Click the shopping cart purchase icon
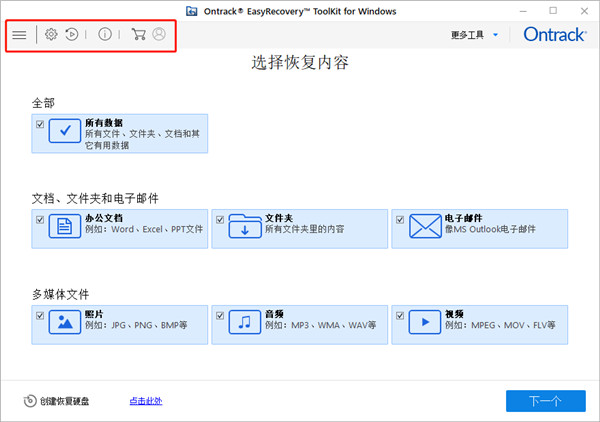This screenshot has width=600, height=422. coord(138,34)
